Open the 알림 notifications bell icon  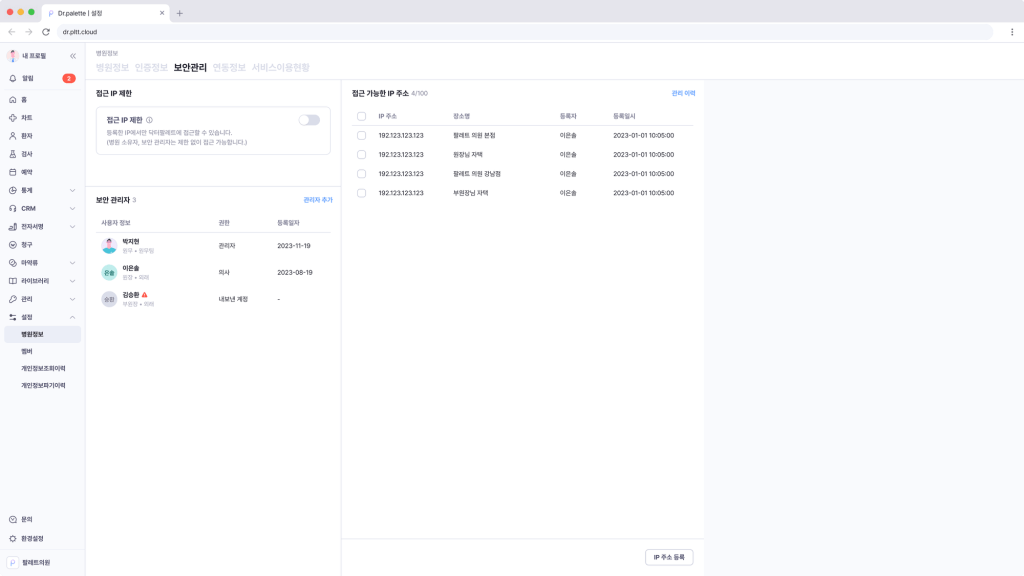pyautogui.click(x=13, y=78)
